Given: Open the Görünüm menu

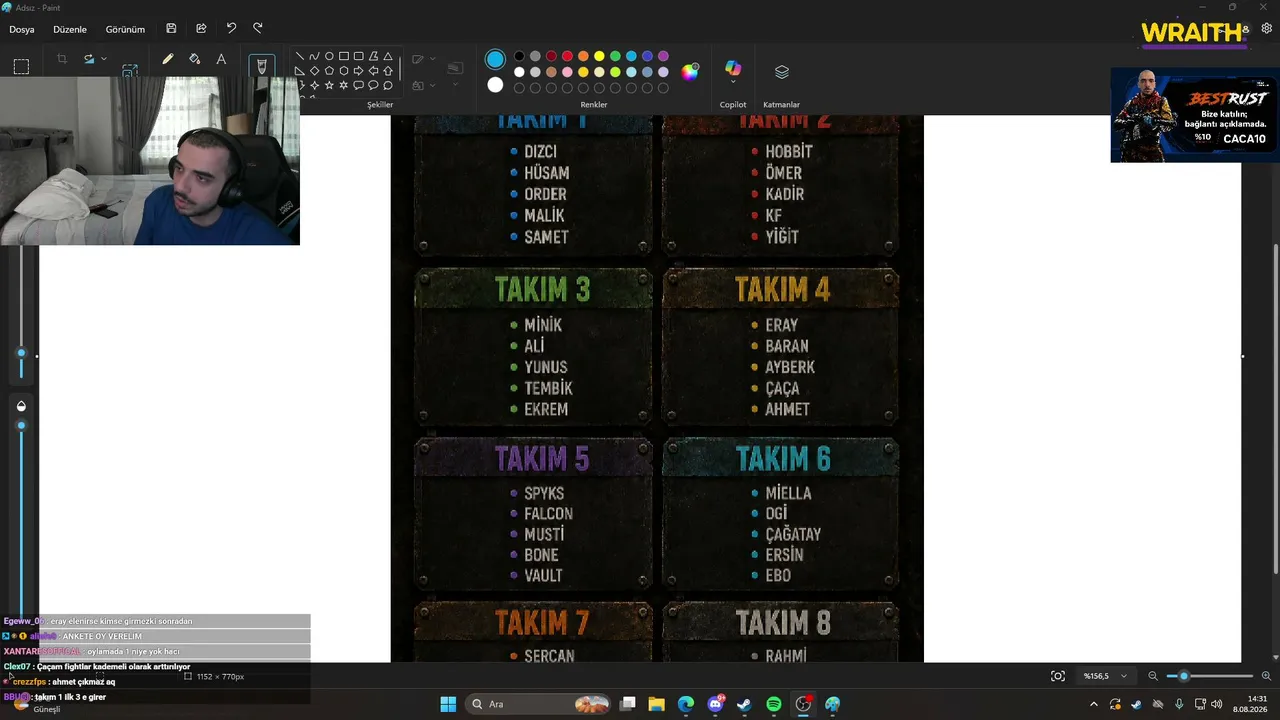Looking at the screenshot, I should pyautogui.click(x=125, y=29).
